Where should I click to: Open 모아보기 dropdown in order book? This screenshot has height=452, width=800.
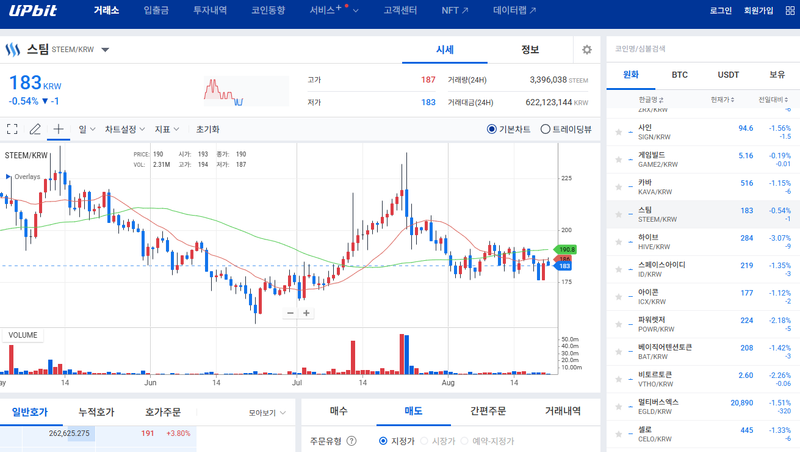pyautogui.click(x=267, y=412)
